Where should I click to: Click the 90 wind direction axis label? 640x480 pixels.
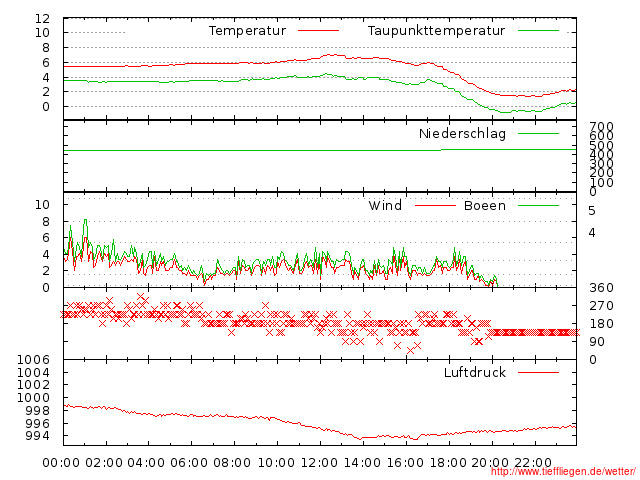[x=597, y=342]
